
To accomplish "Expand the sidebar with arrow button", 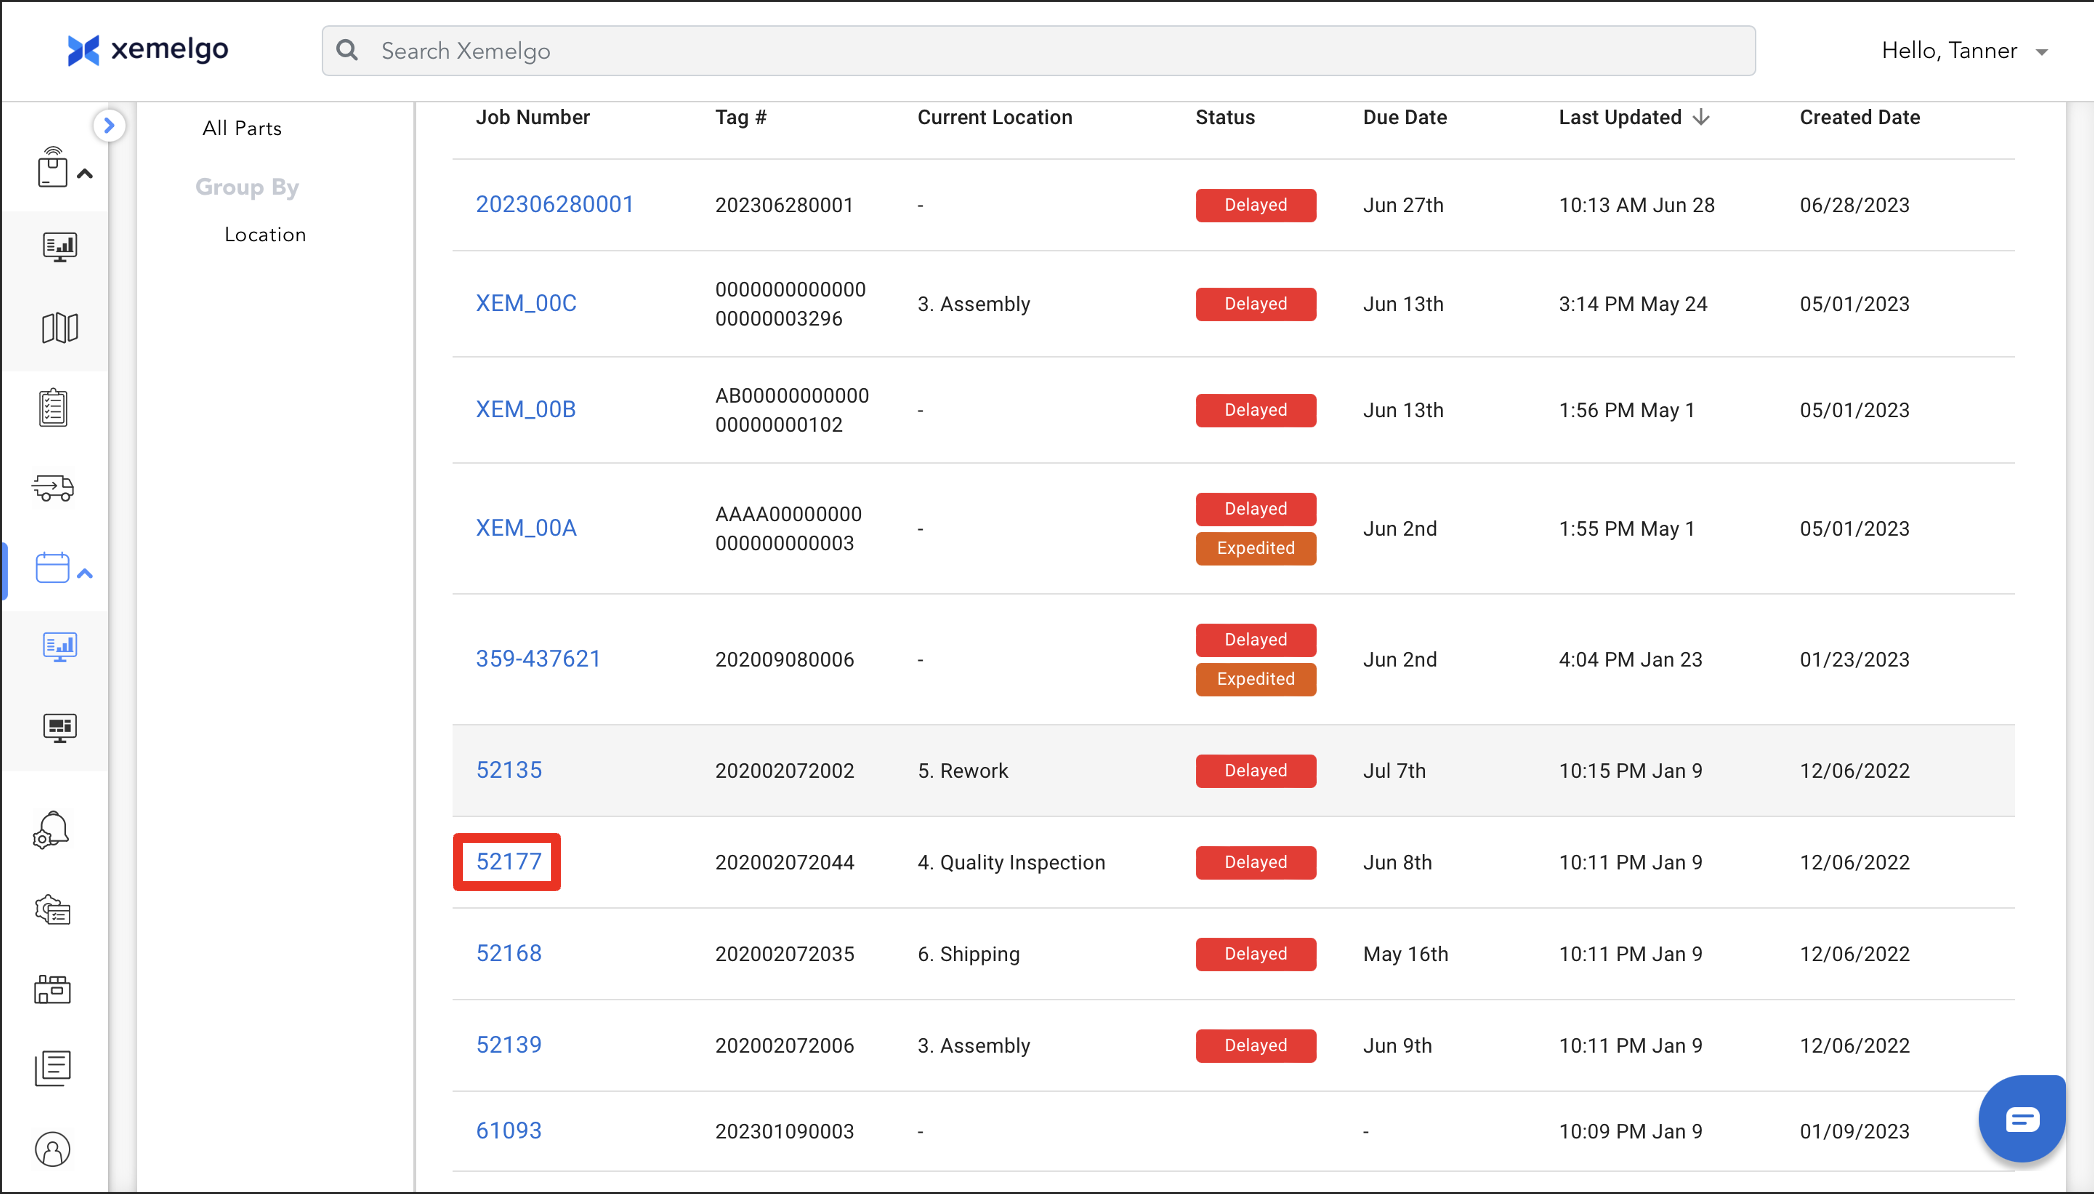I will pyautogui.click(x=109, y=126).
